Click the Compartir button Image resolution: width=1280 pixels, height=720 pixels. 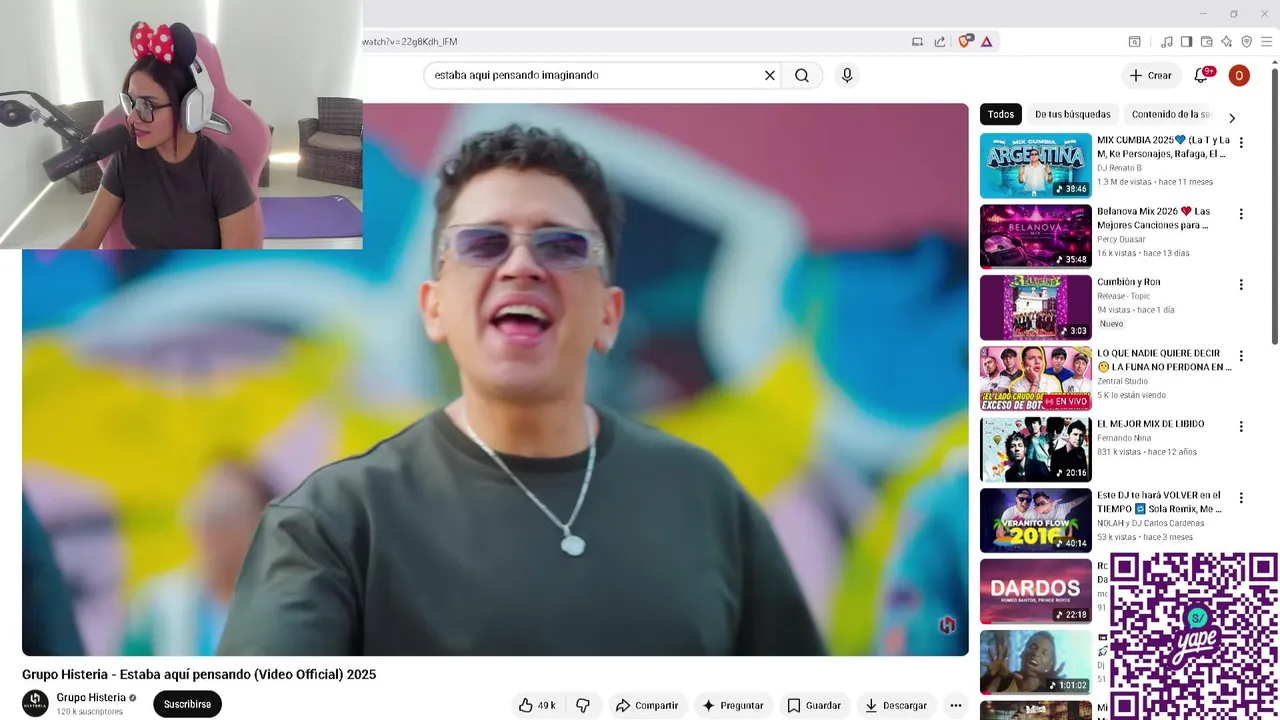click(647, 705)
